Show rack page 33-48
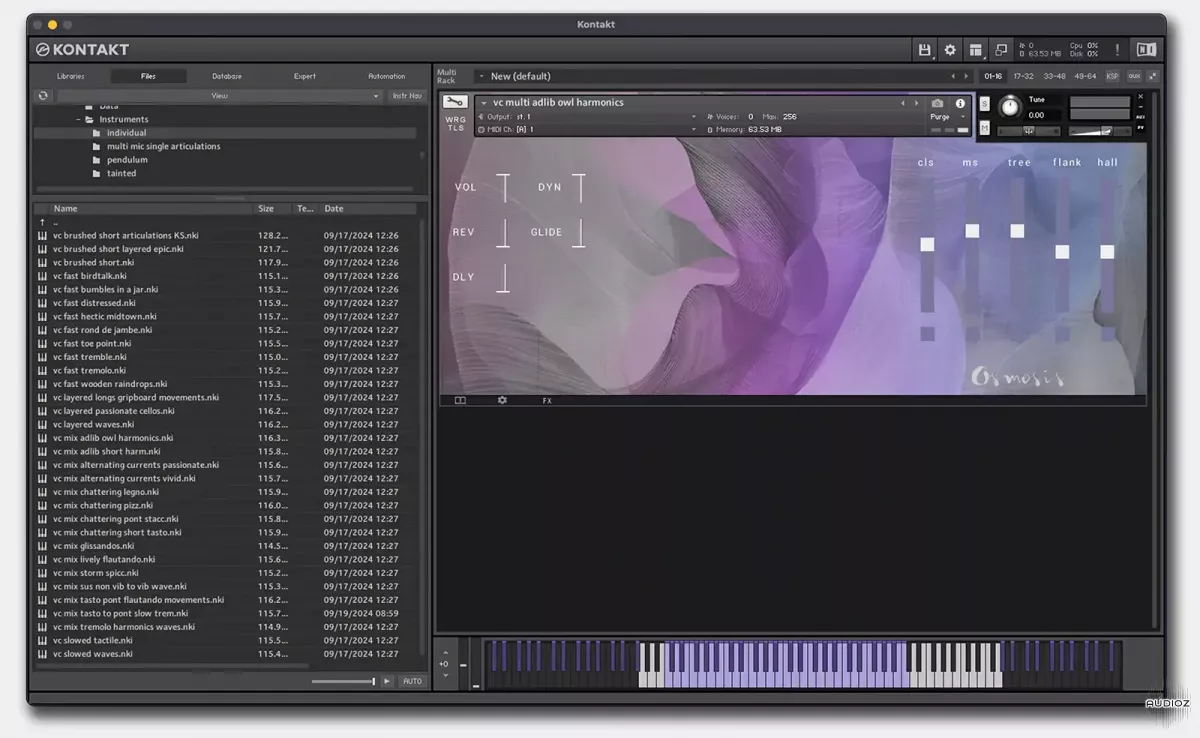Screen dimensions: 1200x738 [x=1055, y=76]
